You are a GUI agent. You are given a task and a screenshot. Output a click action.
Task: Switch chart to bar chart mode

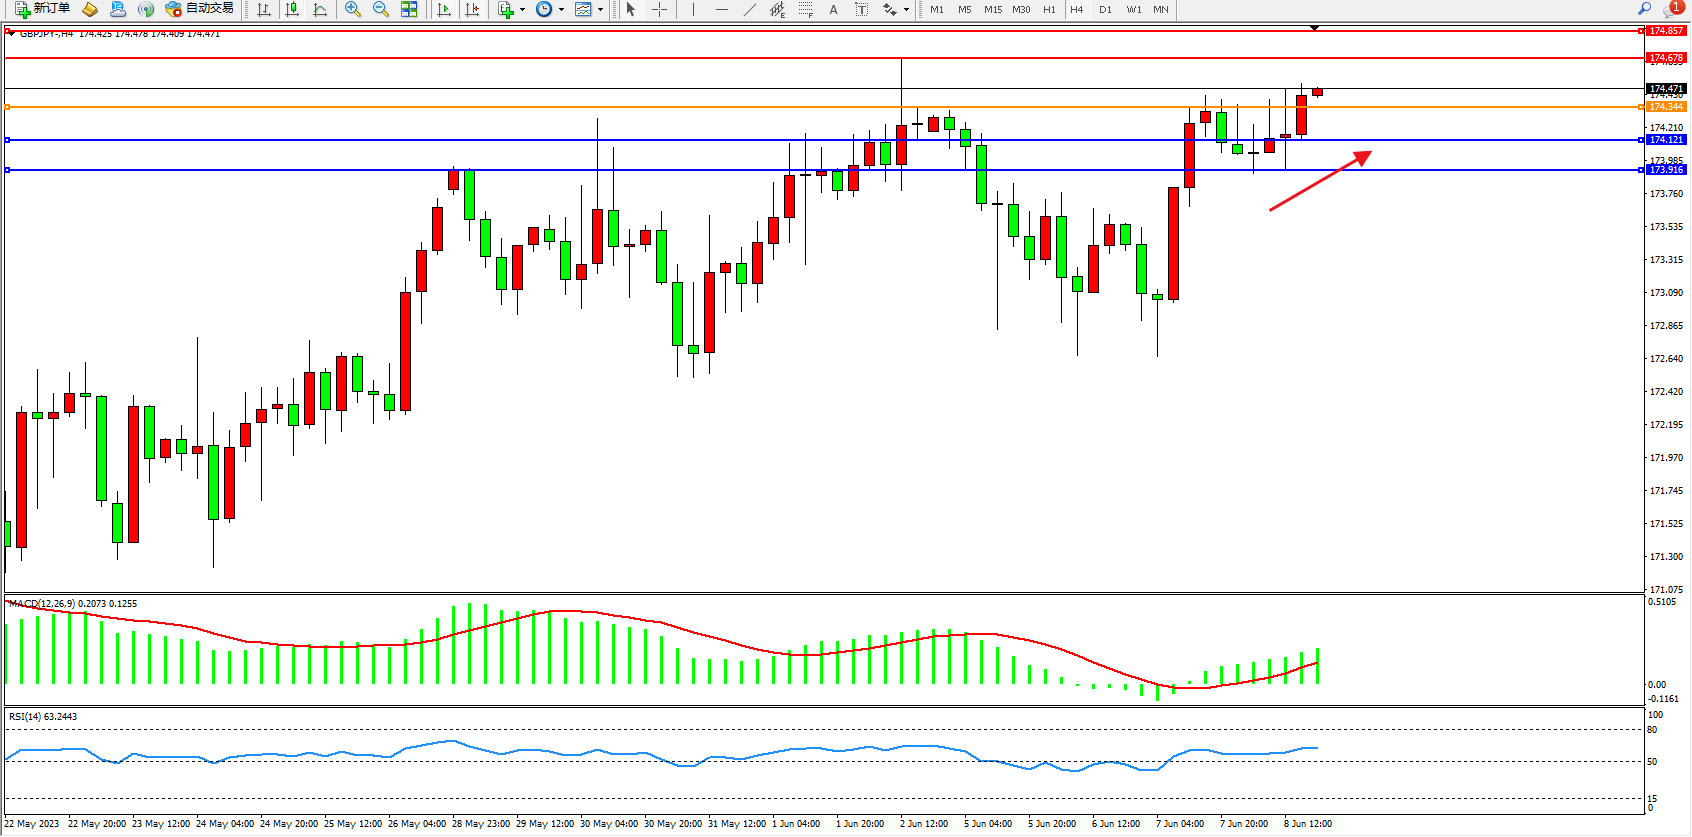(x=264, y=9)
